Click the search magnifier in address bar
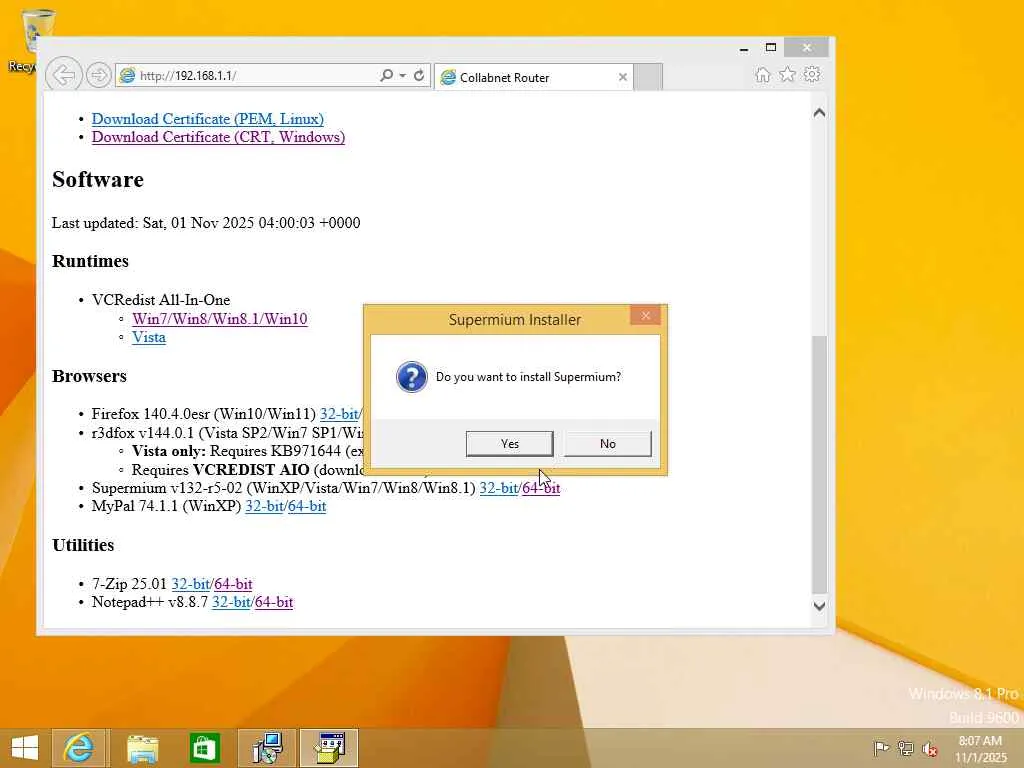The width and height of the screenshot is (1024, 768). [387, 76]
